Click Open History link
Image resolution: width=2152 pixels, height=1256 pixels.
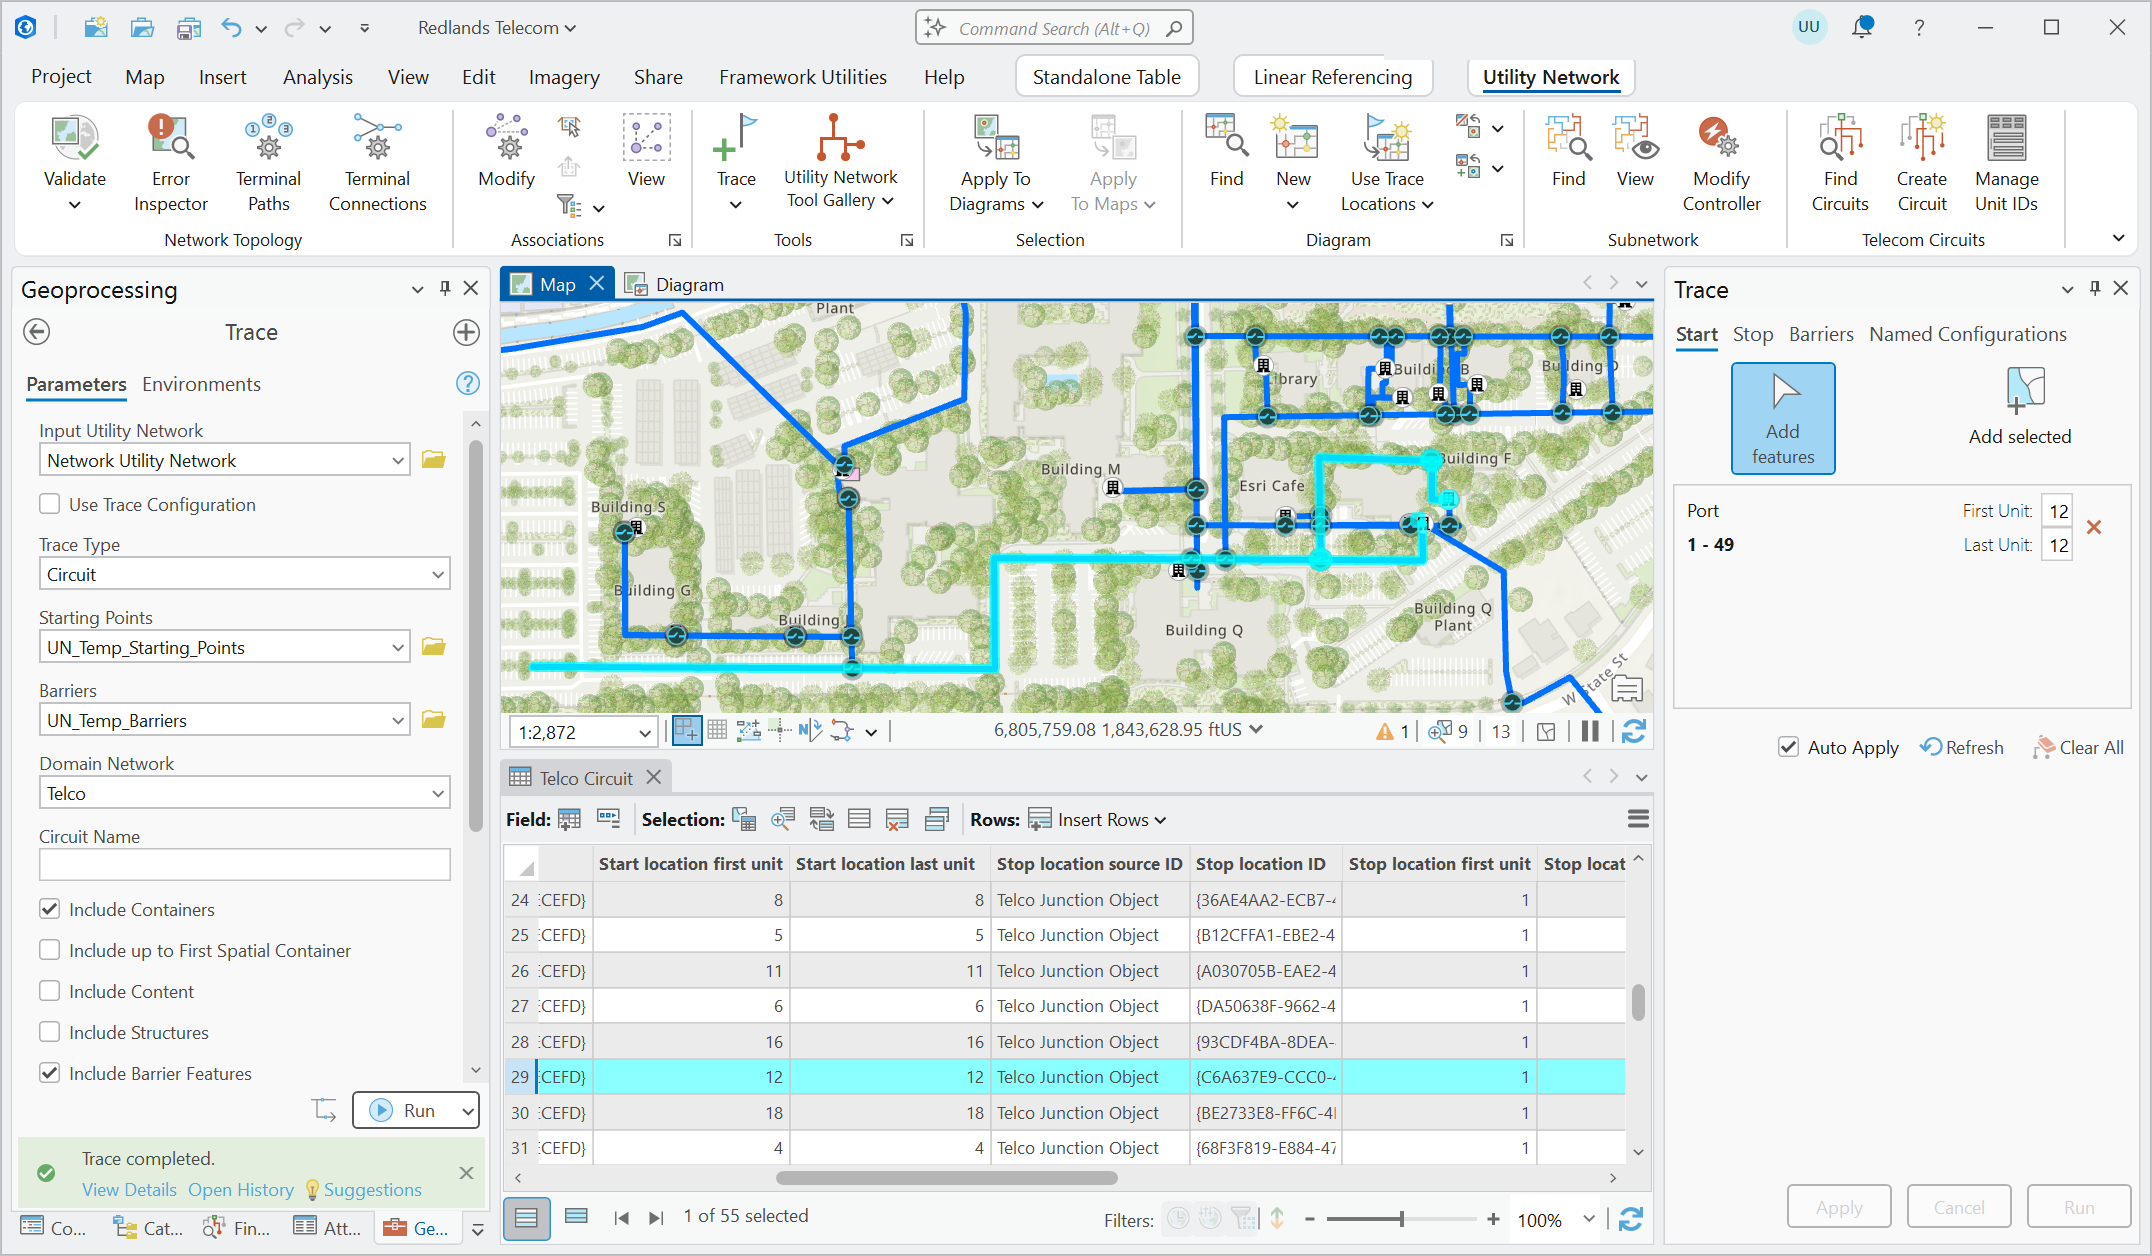(241, 1189)
